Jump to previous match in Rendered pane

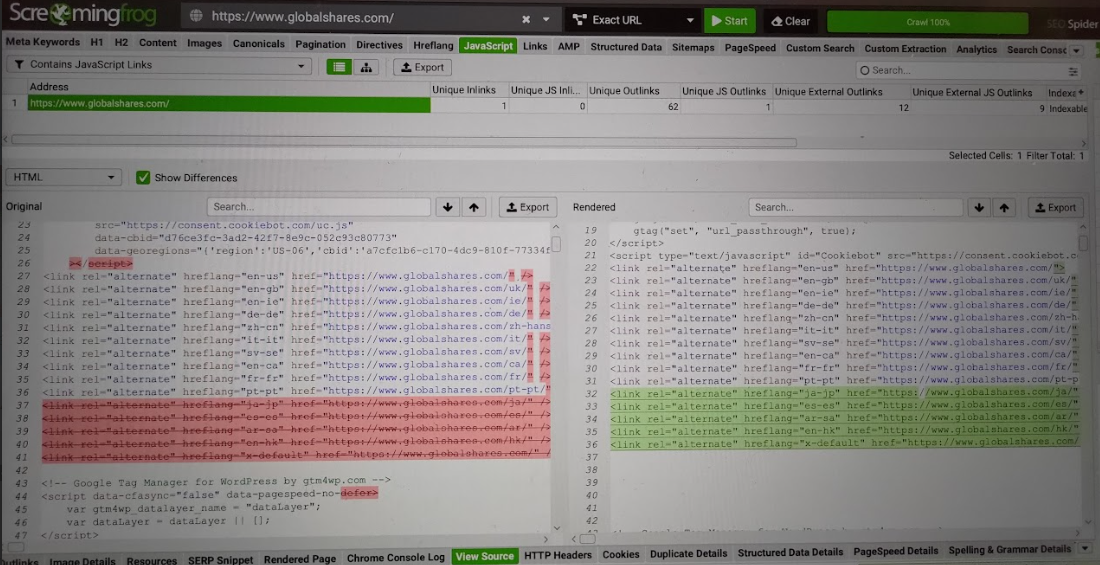pyautogui.click(x=1005, y=208)
